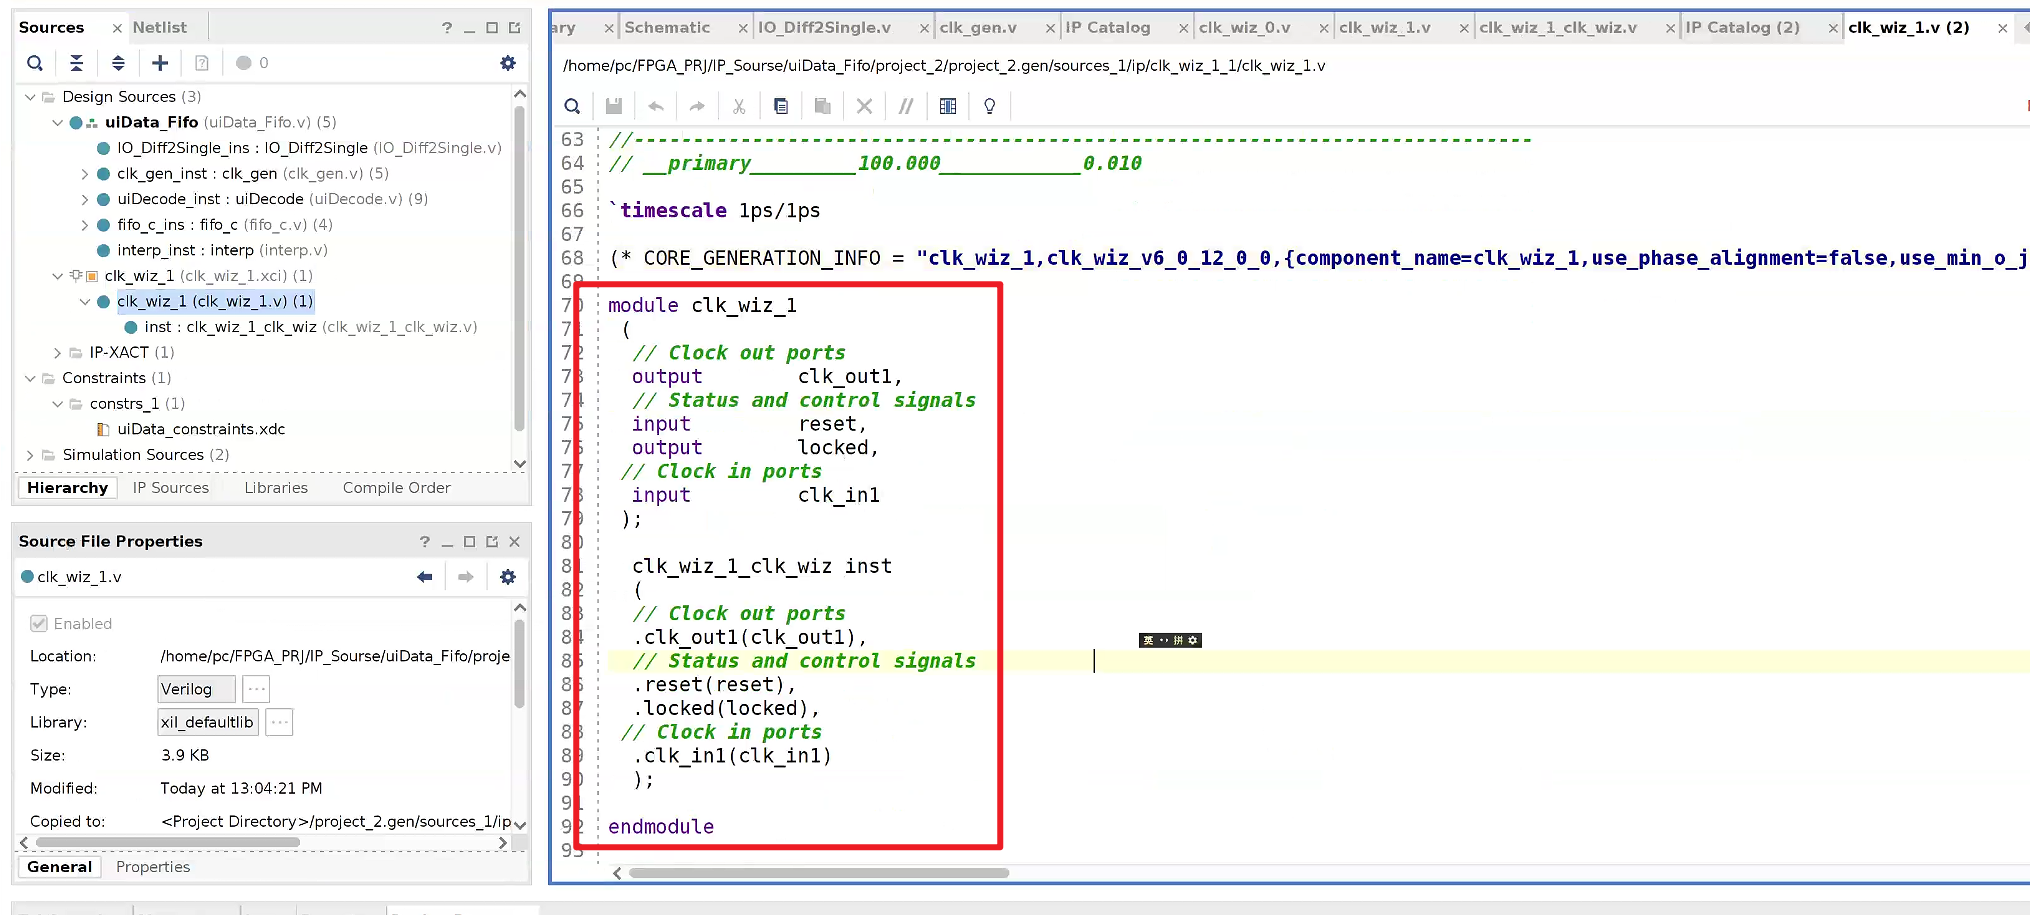Switch to Compile Order view
Screen dimensions: 2030x915
click(396, 488)
